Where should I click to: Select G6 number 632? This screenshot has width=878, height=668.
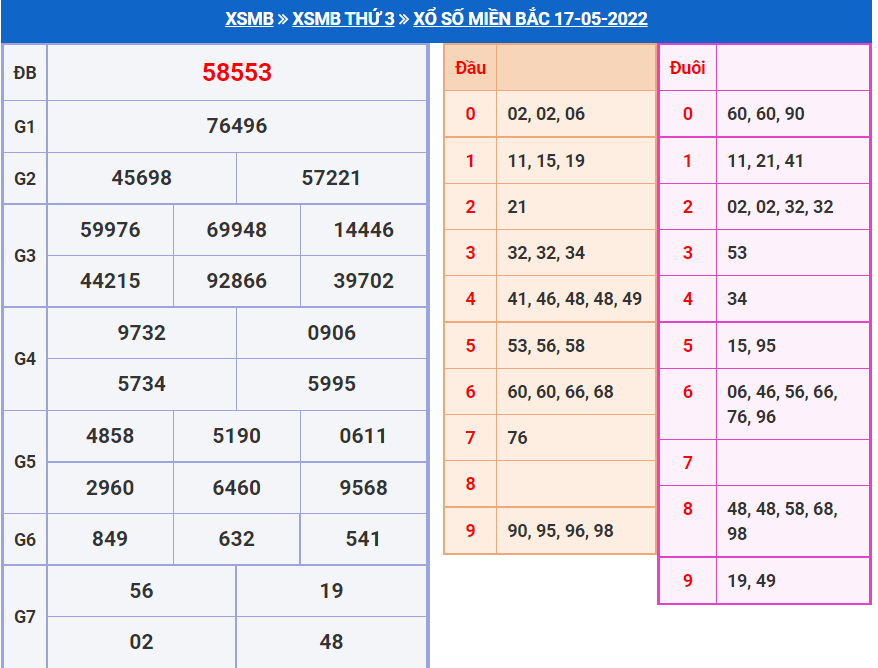click(x=237, y=539)
